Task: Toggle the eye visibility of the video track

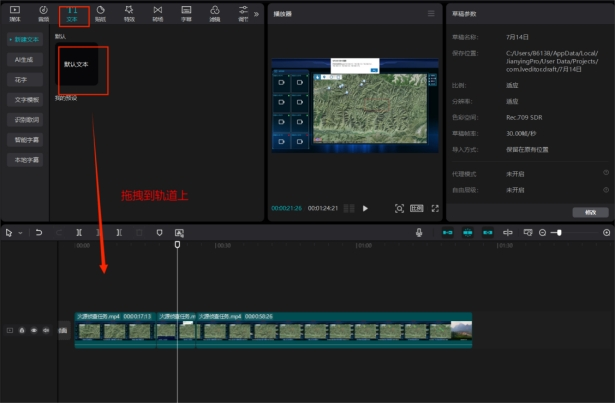Action: [33, 330]
